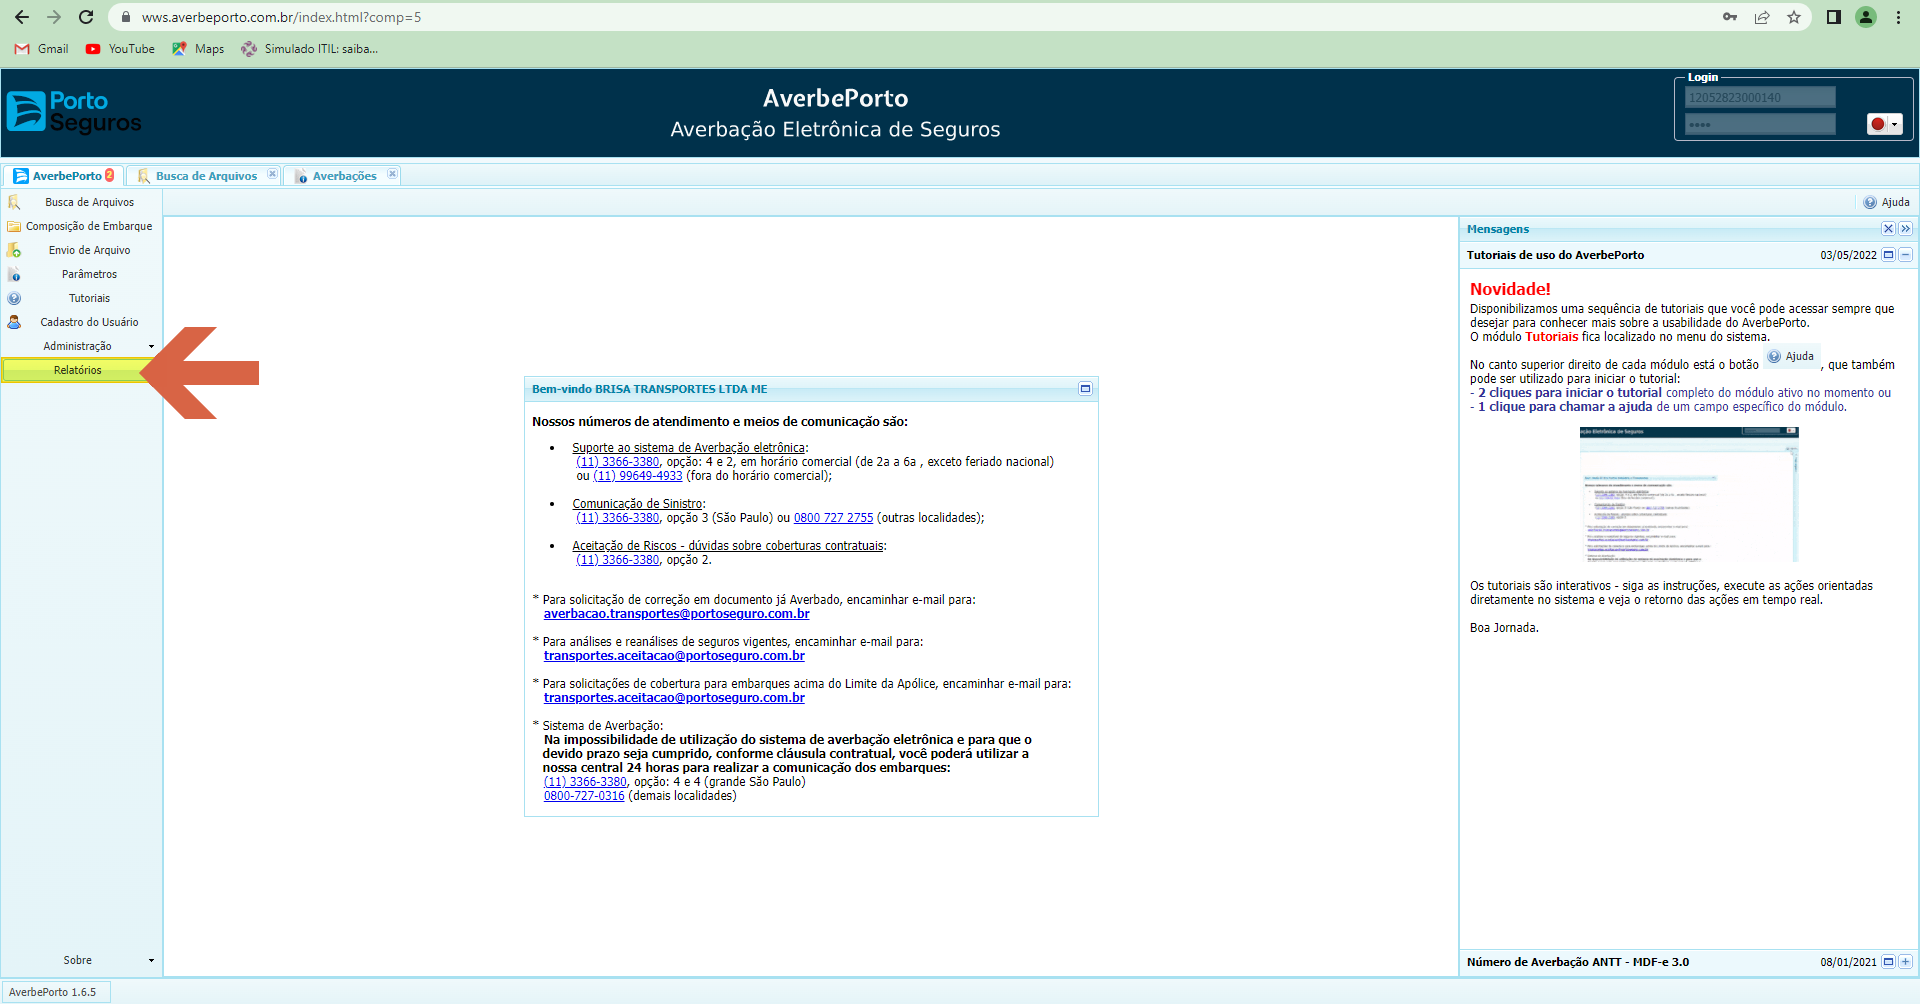
Task: Collapse the Tutoriais de uso message
Action: coord(1905,255)
